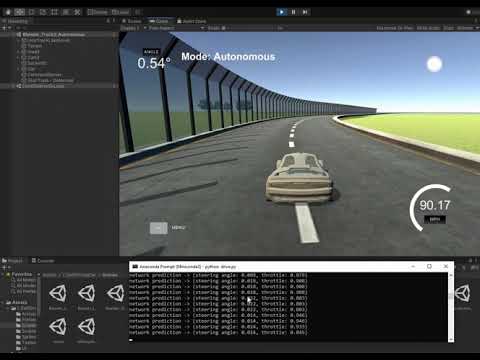Click the Mode: Autonomous label
480x360 pixels.
pos(228,56)
